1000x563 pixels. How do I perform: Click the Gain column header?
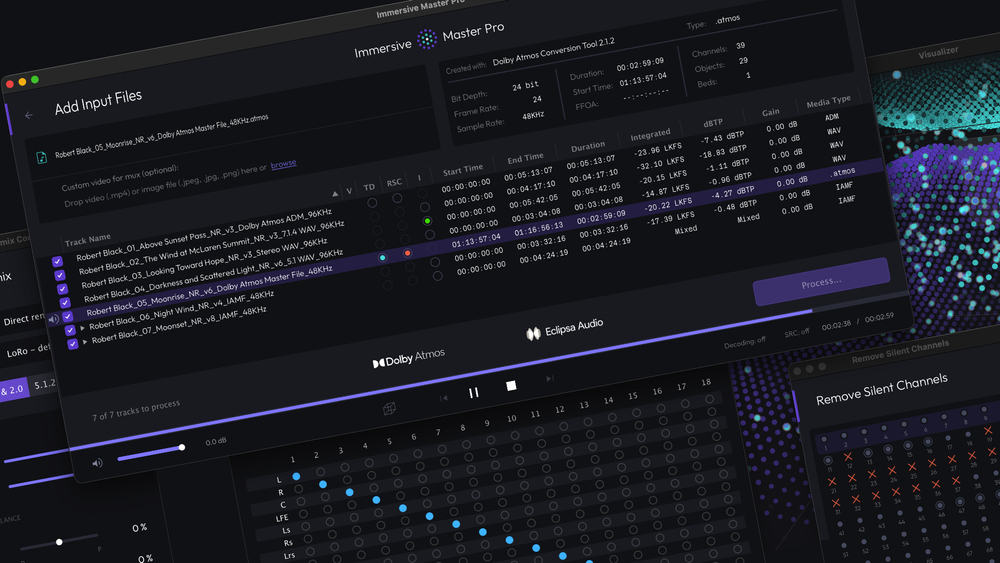coord(770,112)
